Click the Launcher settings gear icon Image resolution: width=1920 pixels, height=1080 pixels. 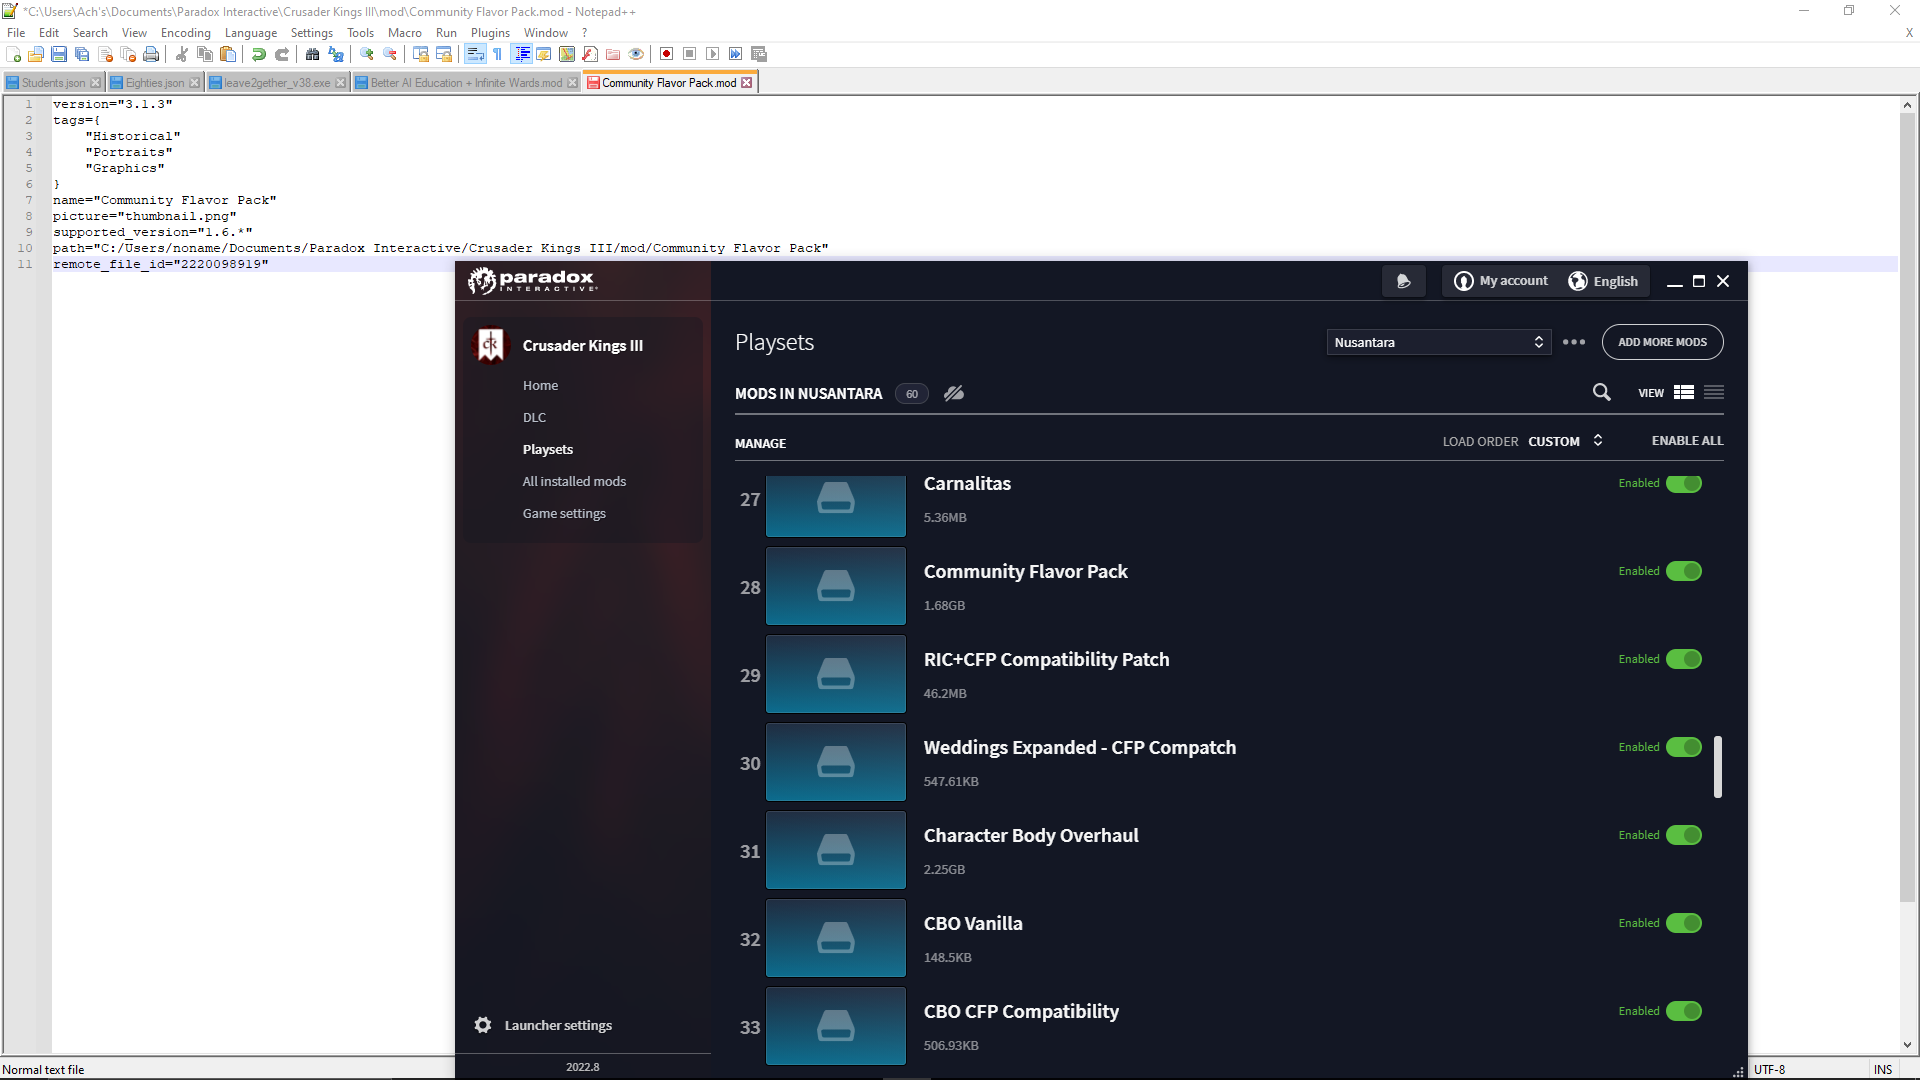[481, 1025]
